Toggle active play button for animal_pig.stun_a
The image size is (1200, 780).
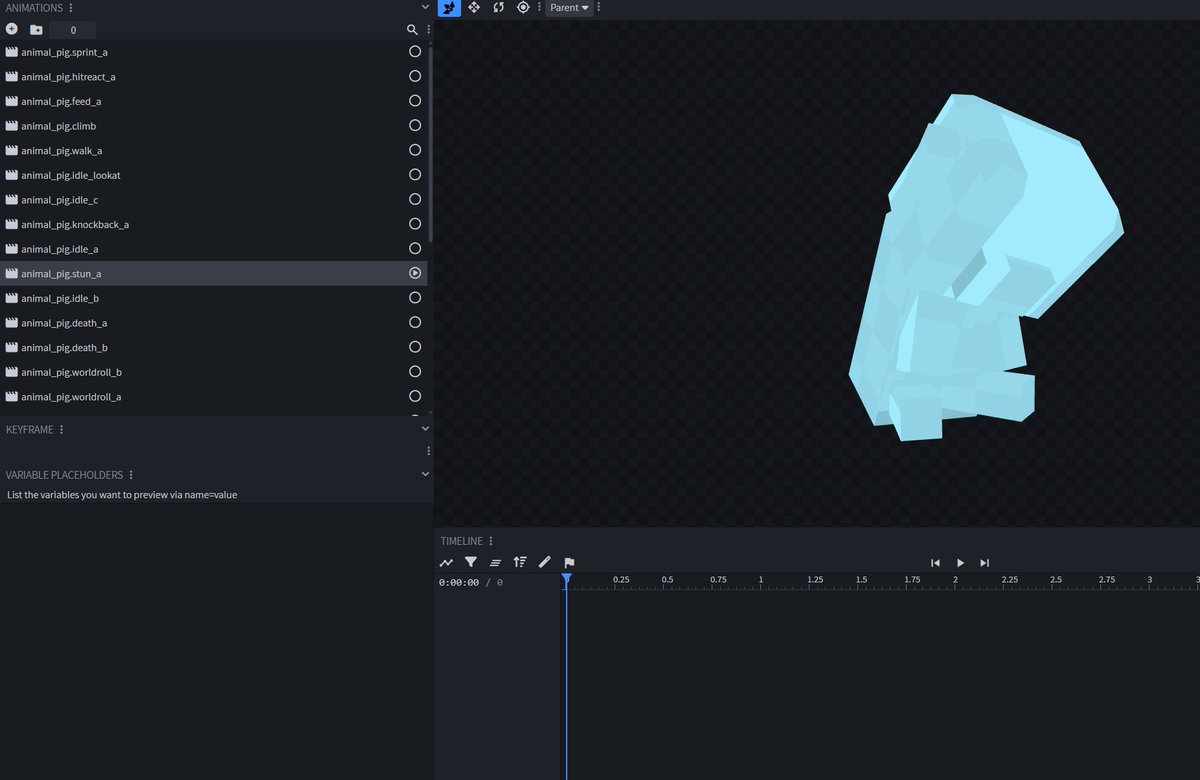(x=415, y=273)
